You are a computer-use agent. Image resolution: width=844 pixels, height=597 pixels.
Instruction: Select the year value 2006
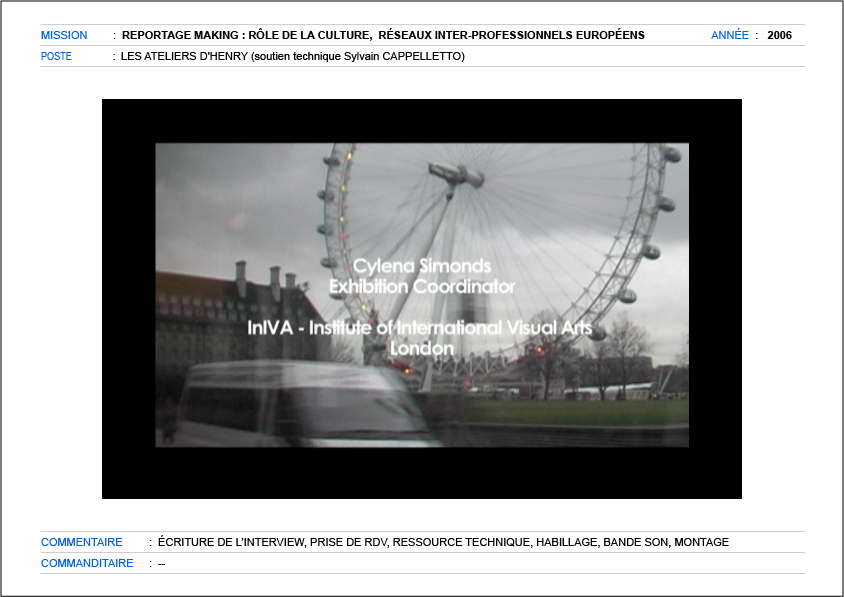click(779, 35)
